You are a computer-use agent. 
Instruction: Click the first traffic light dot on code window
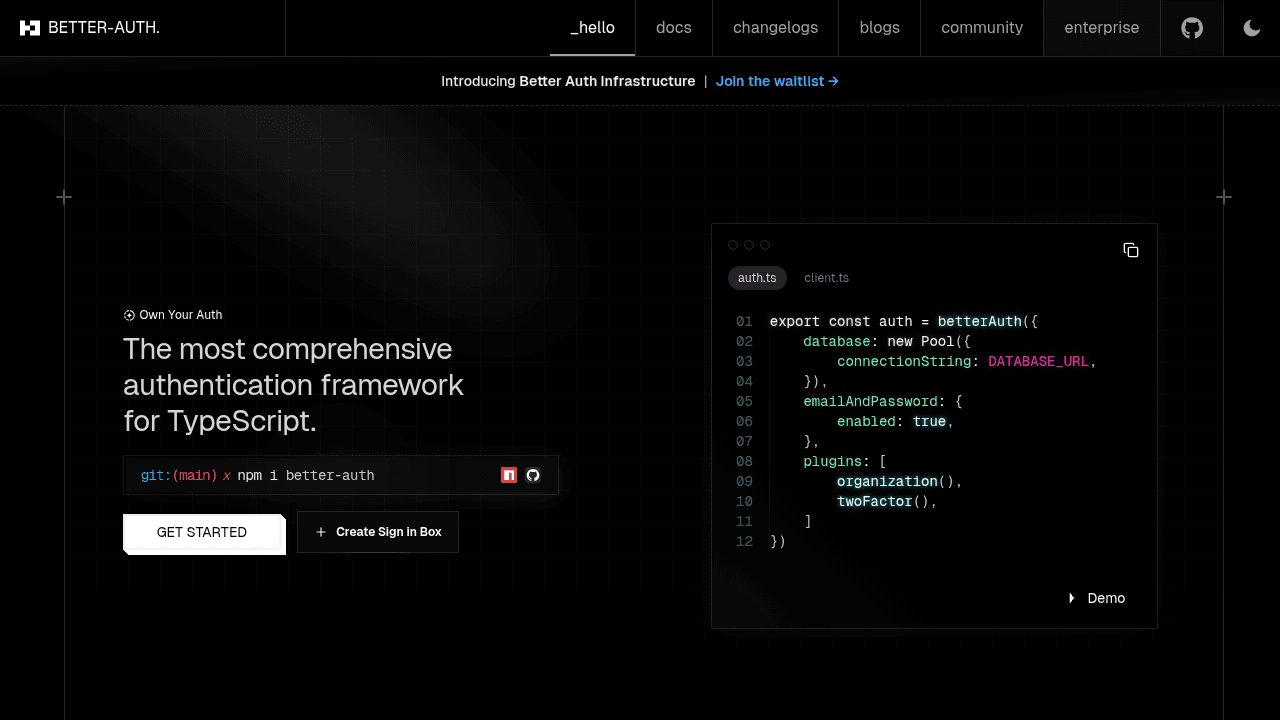(x=733, y=245)
